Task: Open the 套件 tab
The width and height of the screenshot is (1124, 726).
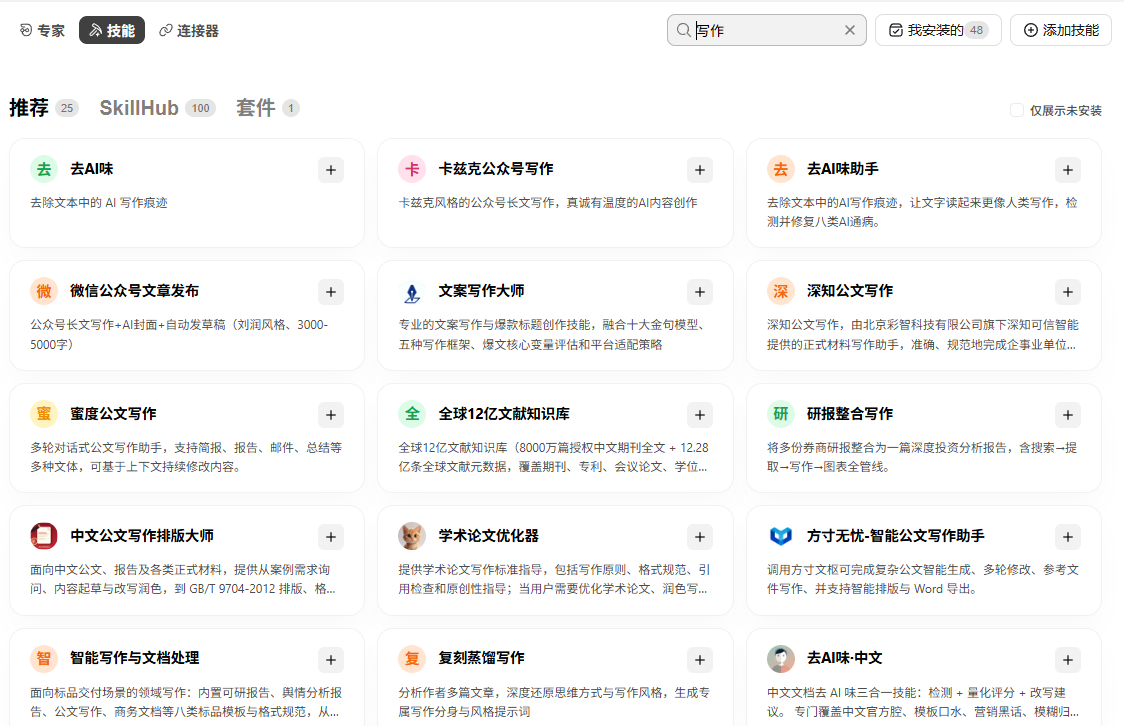Action: [267, 108]
